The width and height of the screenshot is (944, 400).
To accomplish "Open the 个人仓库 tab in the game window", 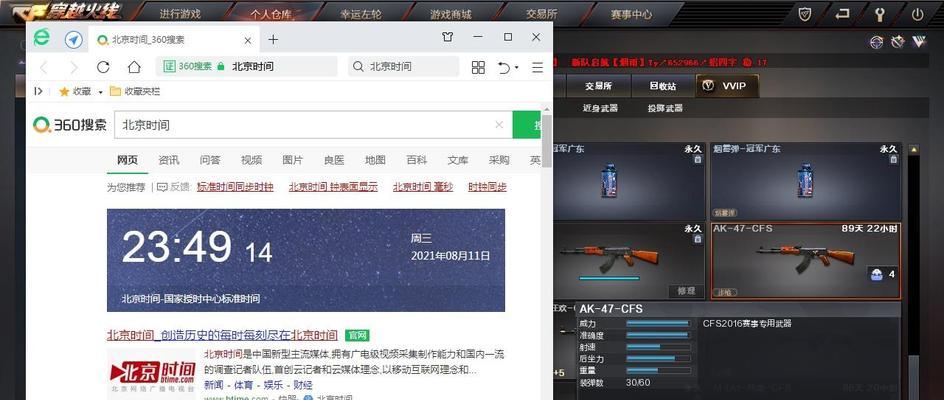I will pyautogui.click(x=272, y=13).
